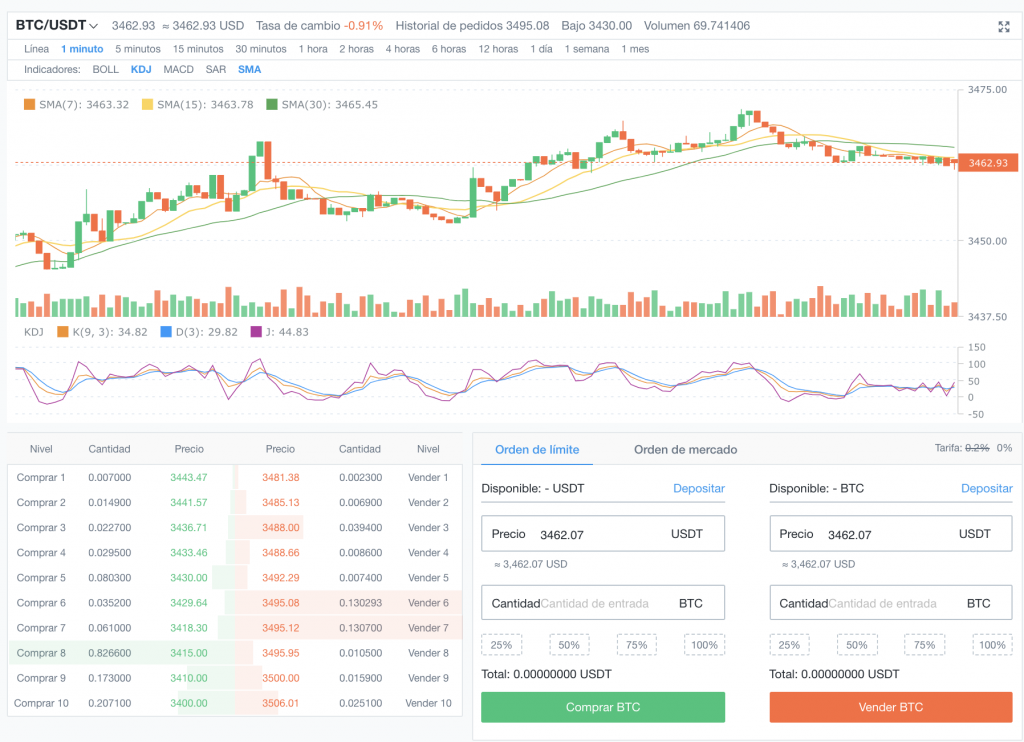Click the blue D(3) legend swatch
This screenshot has height=742, width=1024.
point(166,332)
